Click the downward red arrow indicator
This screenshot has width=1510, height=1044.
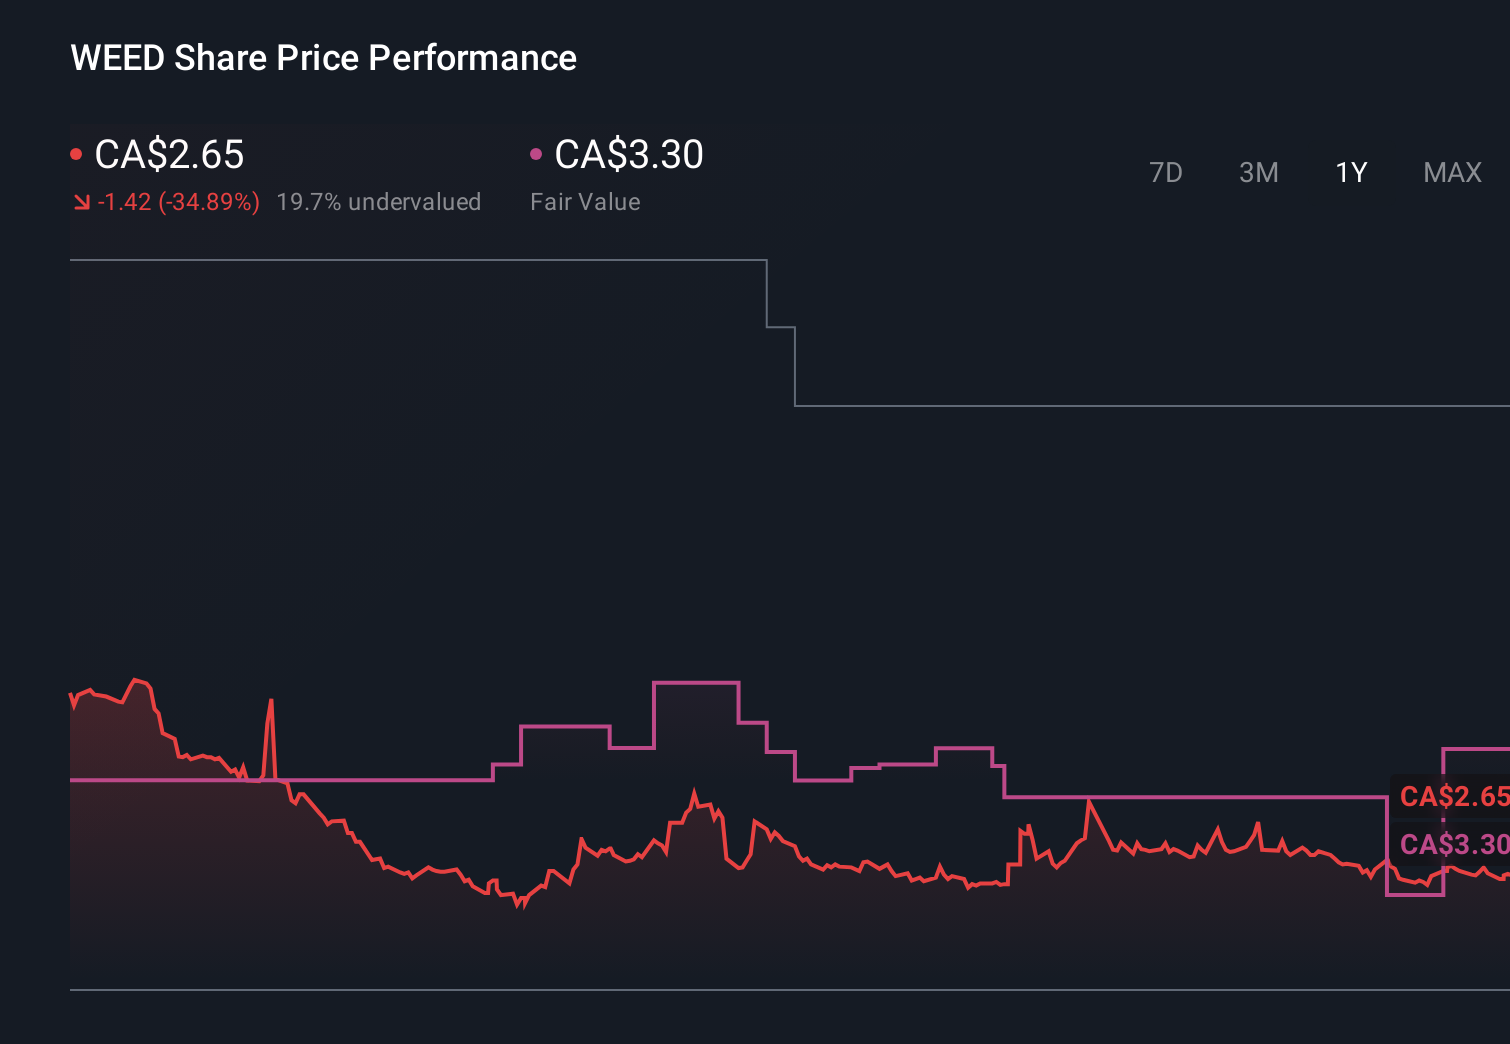click(81, 202)
